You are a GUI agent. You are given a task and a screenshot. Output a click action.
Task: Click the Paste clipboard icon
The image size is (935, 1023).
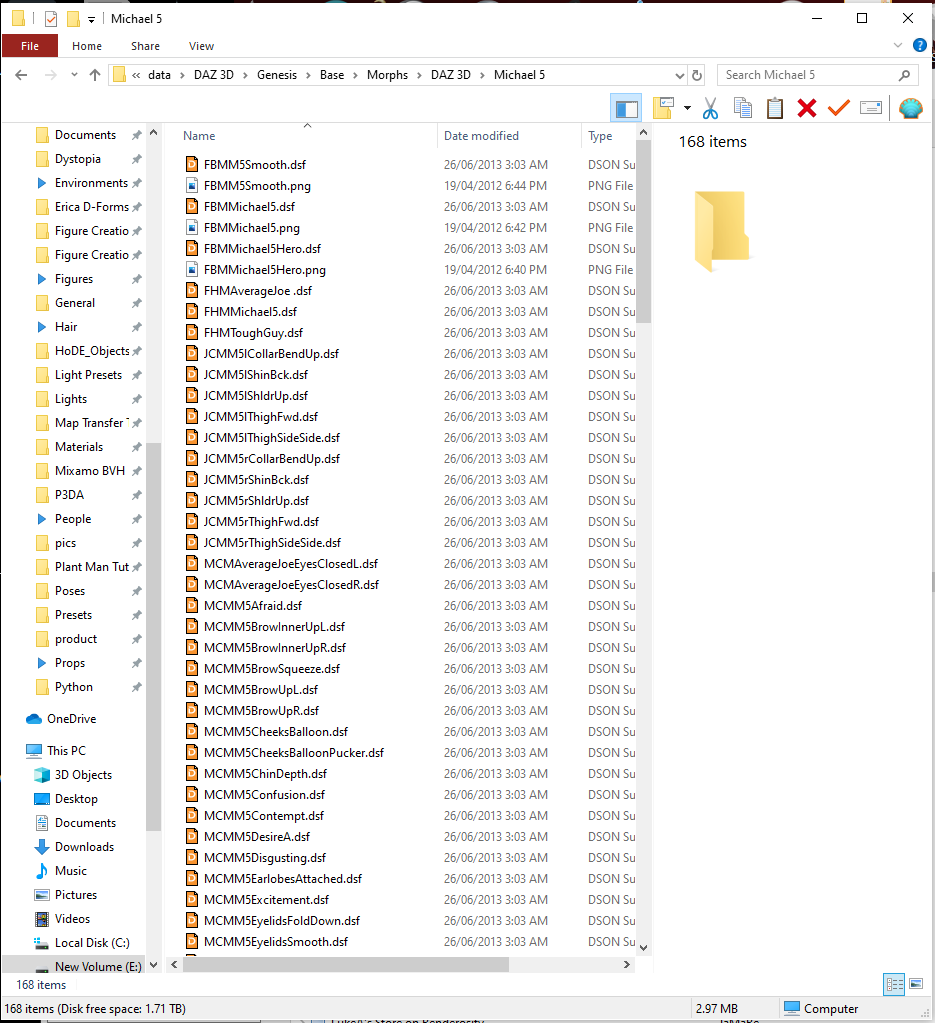(774, 108)
